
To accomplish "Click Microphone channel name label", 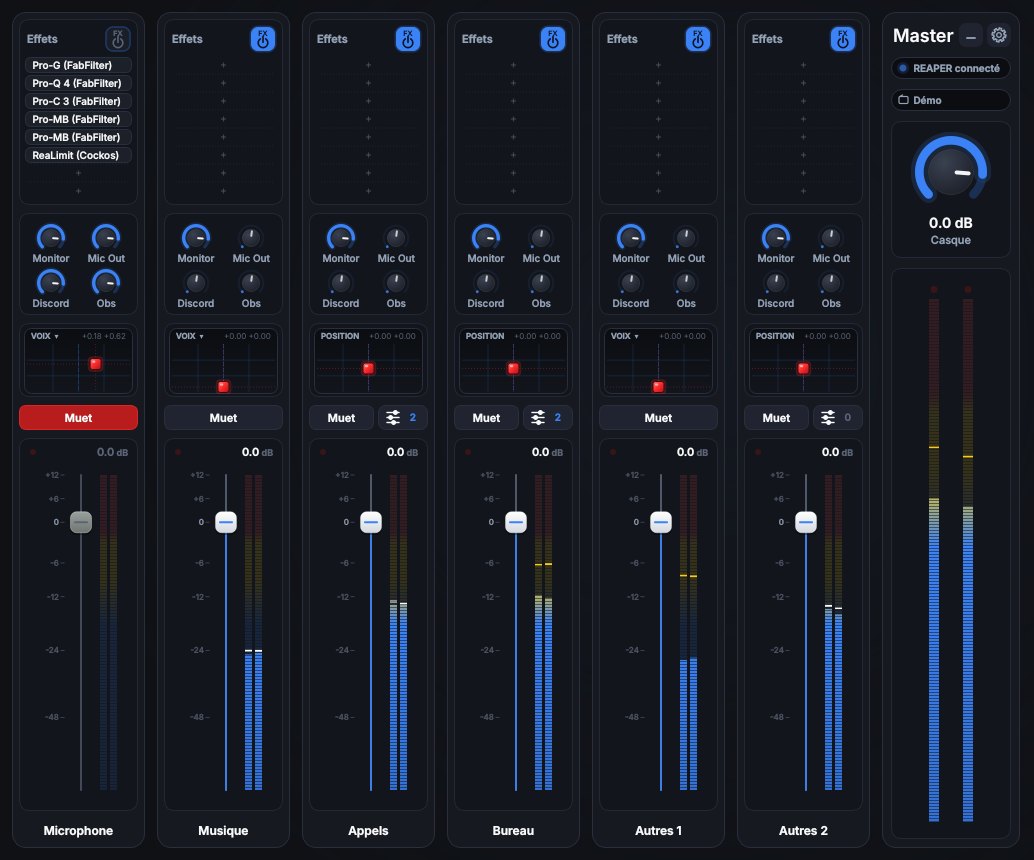I will tap(78, 830).
